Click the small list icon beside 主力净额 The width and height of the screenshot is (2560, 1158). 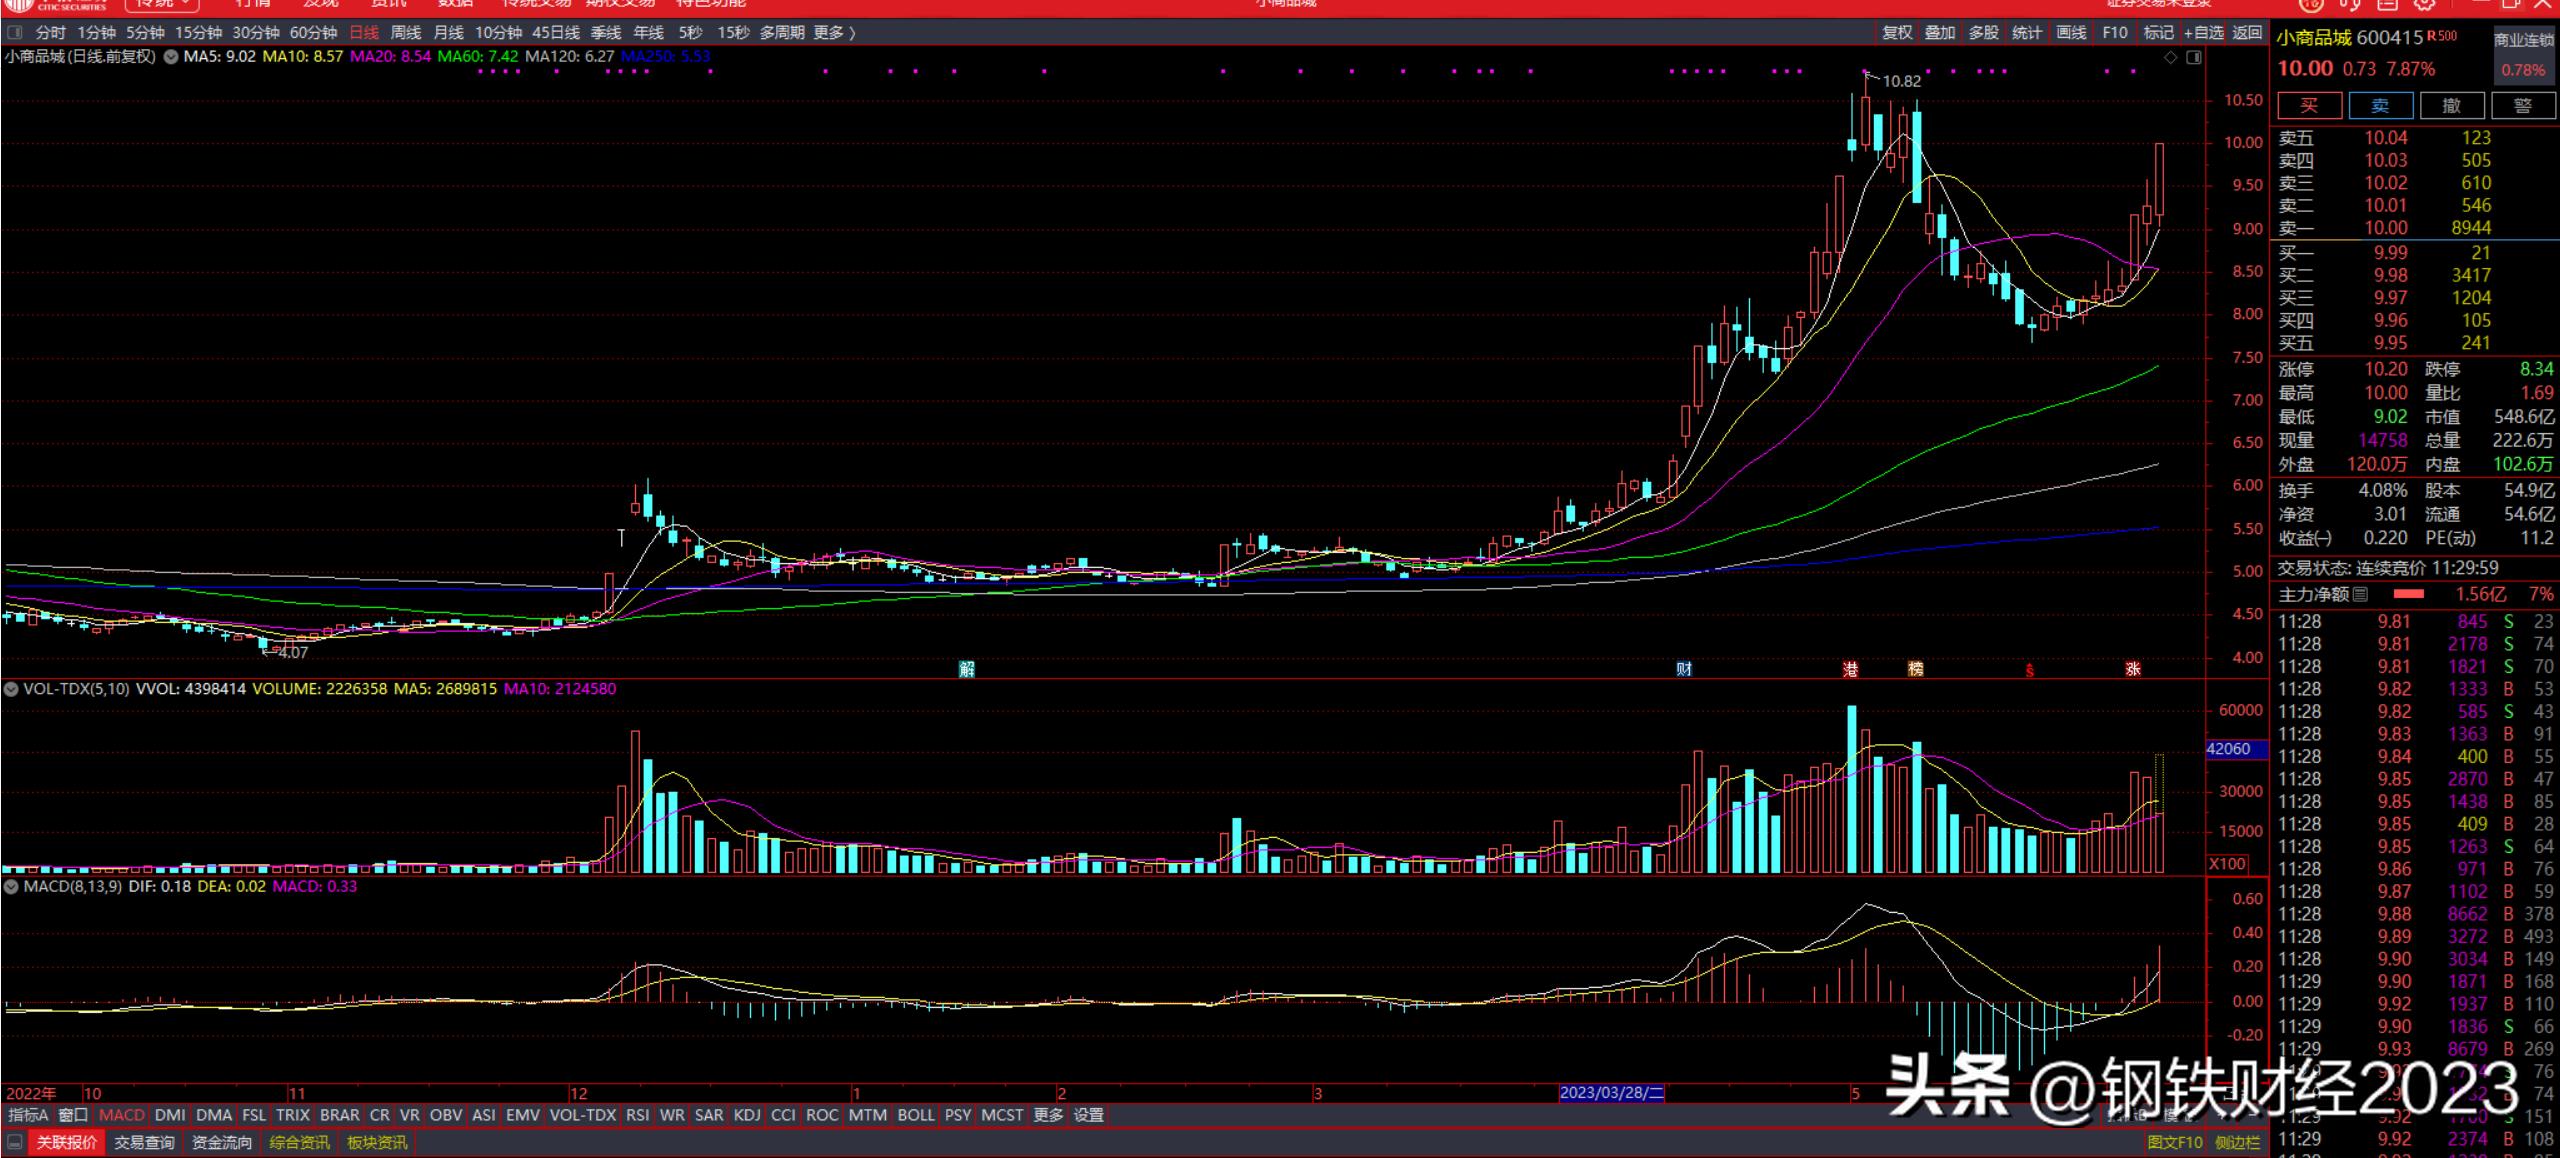pos(2361,595)
